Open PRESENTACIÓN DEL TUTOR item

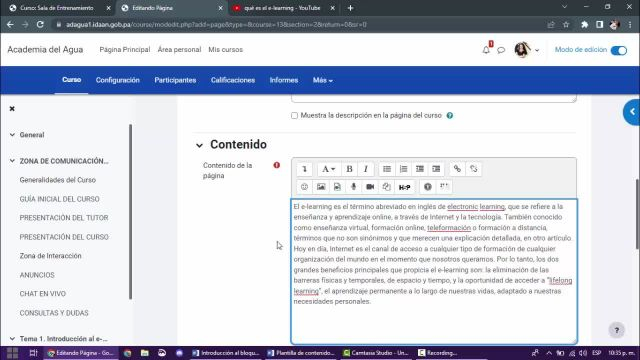64,218
